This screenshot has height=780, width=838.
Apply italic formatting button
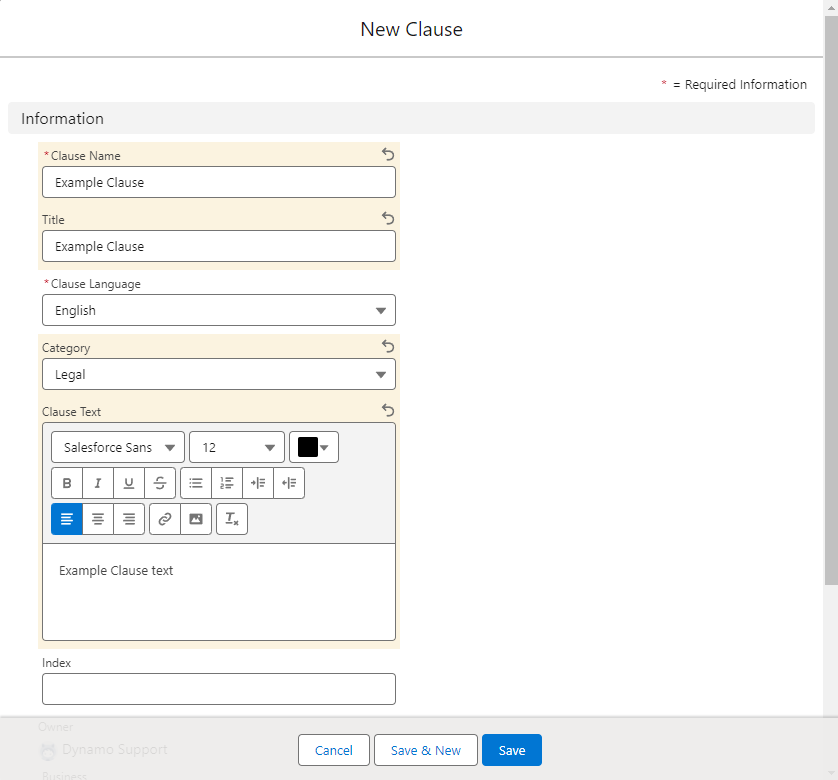98,483
